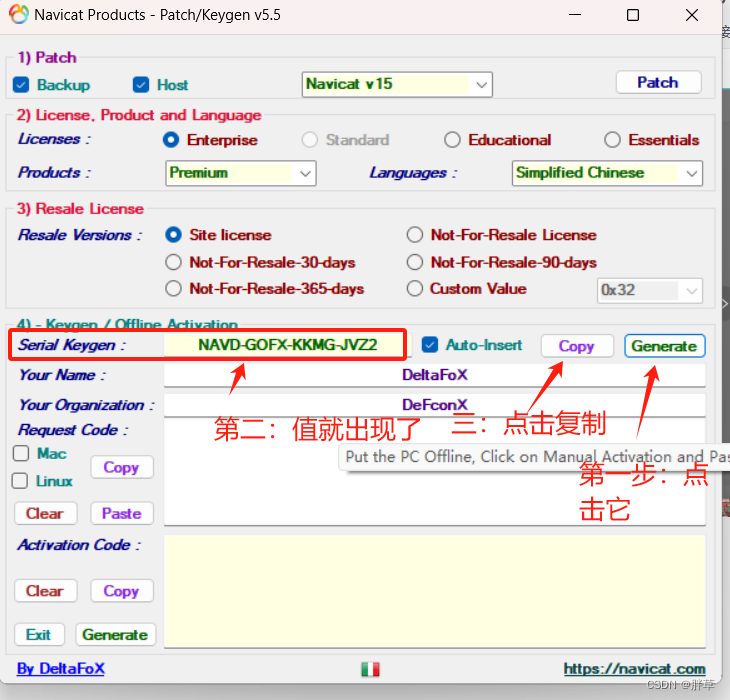Image resolution: width=730 pixels, height=700 pixels.
Task: Enable the Mac checkbox
Action: 21,453
